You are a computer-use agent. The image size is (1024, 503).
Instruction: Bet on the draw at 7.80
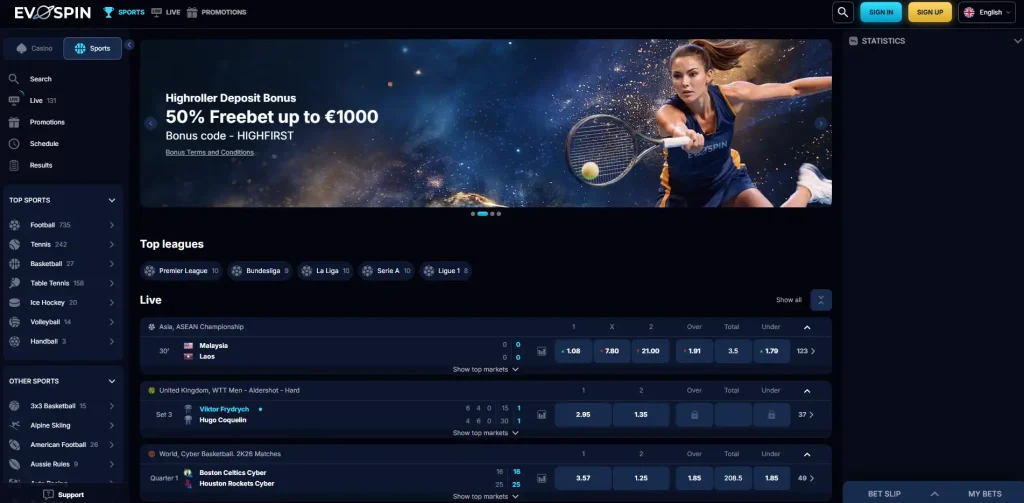612,351
